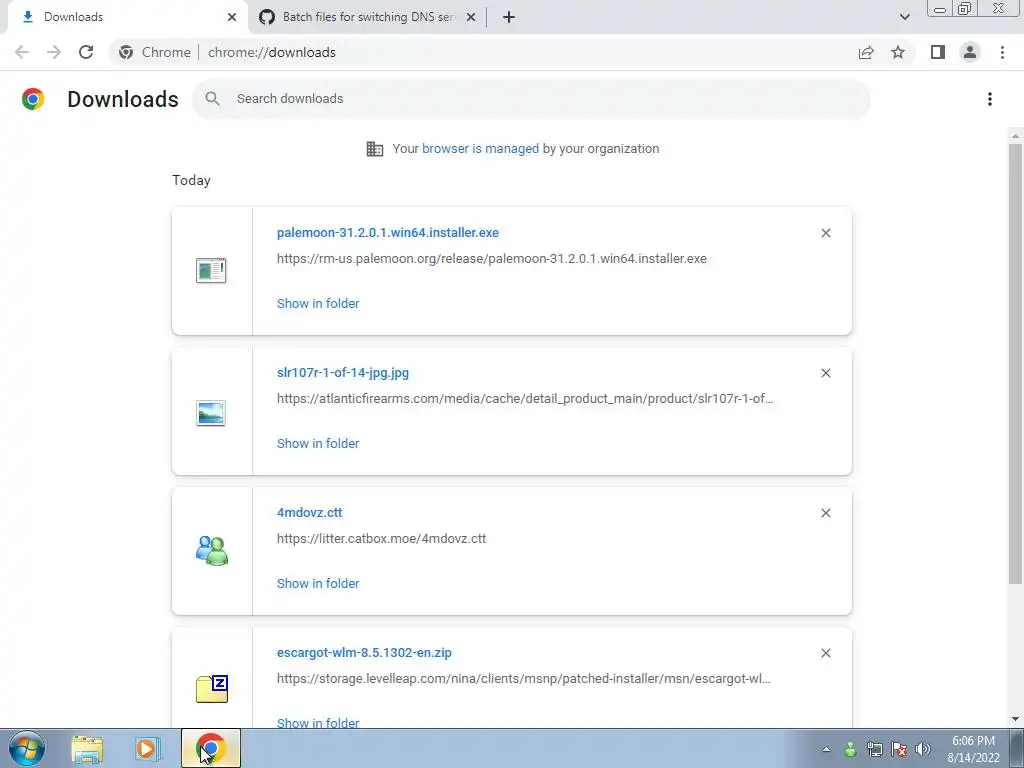Remove palemoon installer from the list
The width and height of the screenshot is (1024, 768).
825,233
